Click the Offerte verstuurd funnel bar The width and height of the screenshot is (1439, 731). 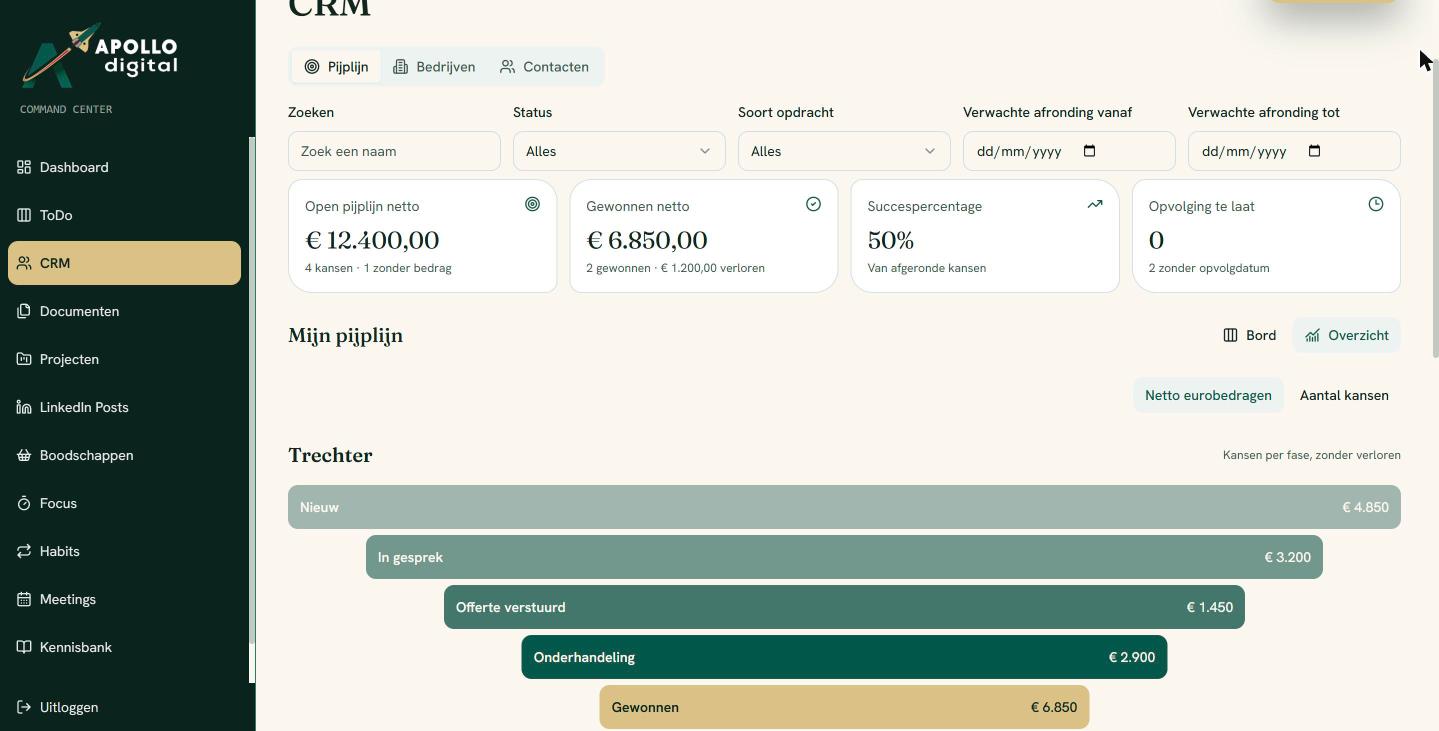click(x=844, y=607)
